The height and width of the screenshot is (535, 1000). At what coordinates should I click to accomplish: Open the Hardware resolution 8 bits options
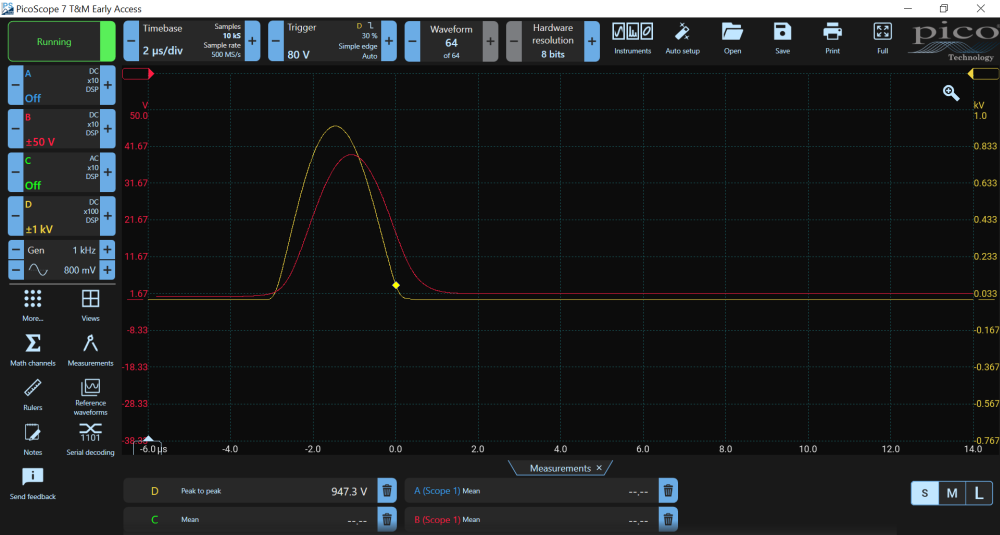[x=553, y=41]
